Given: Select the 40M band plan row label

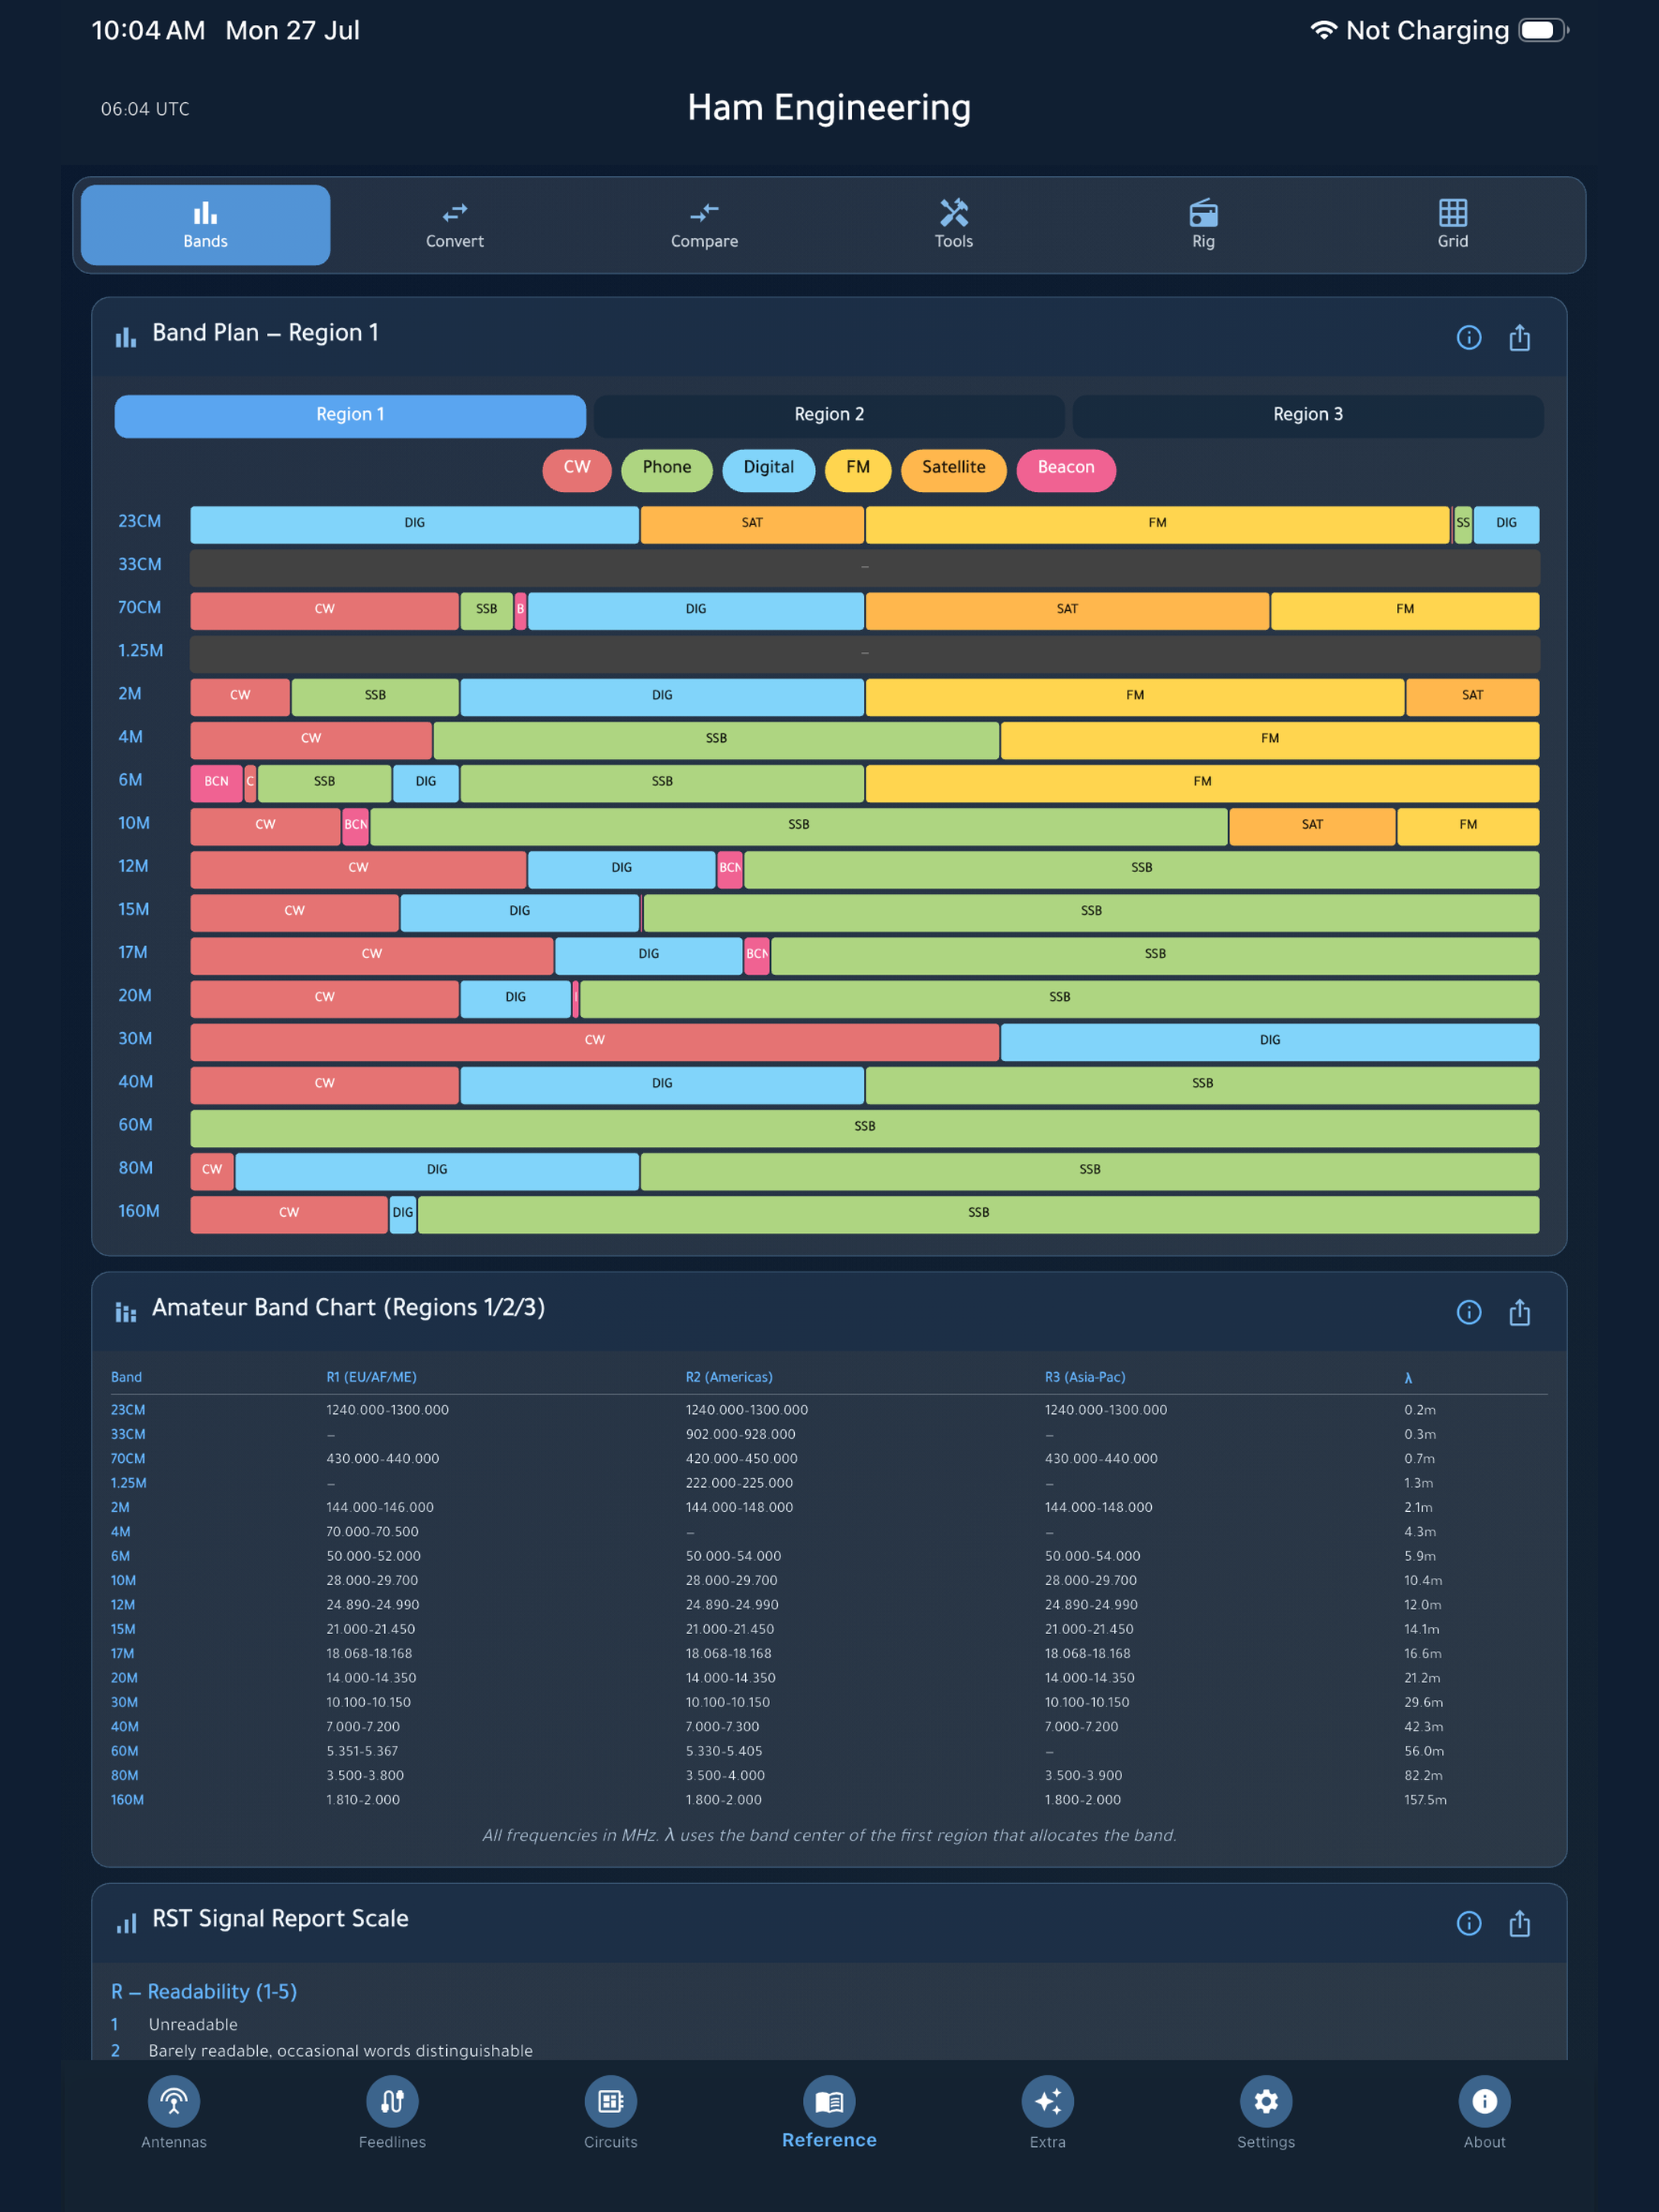Looking at the screenshot, I should [136, 1082].
